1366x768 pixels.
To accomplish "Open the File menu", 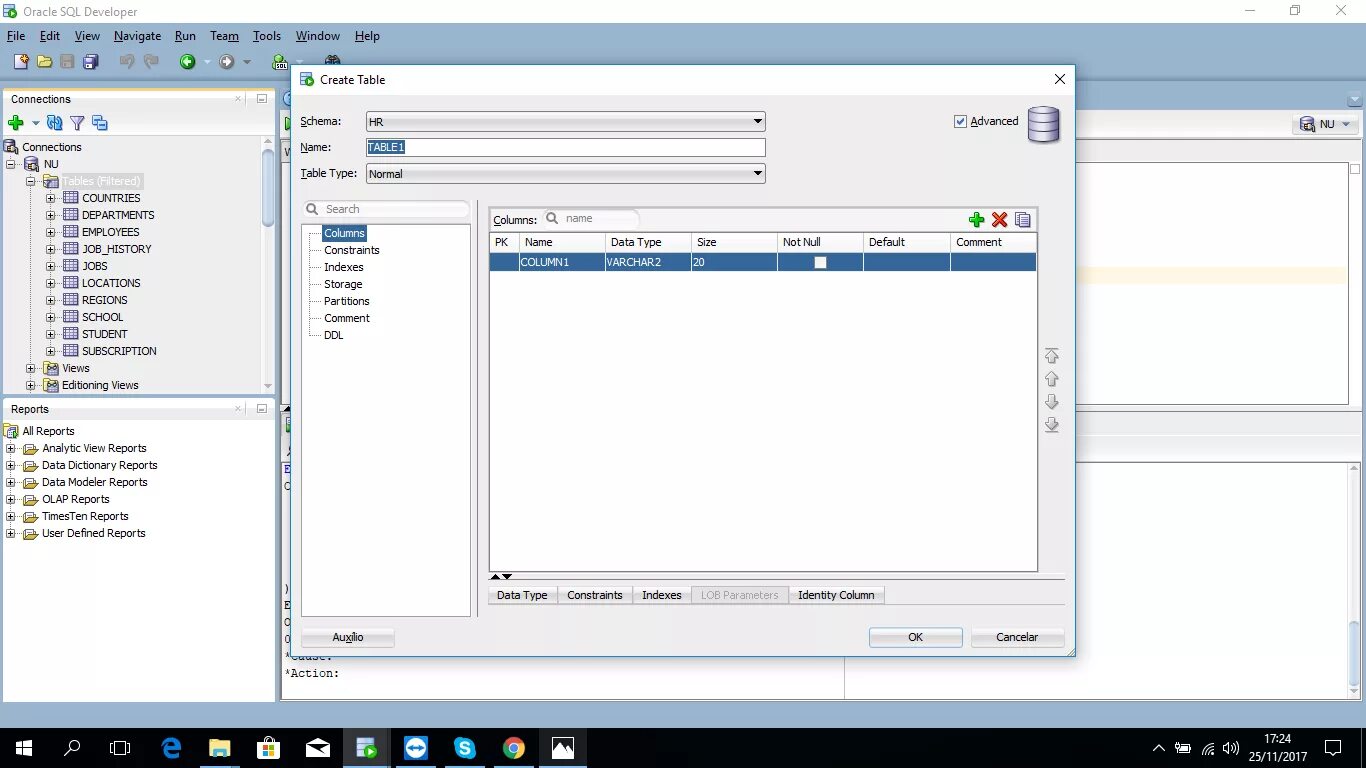I will coord(16,36).
